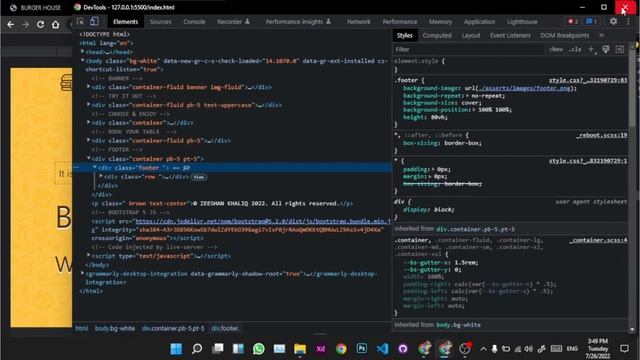640x360 pixels.
Task: Toggle the .cls class editor
Action: point(575,49)
